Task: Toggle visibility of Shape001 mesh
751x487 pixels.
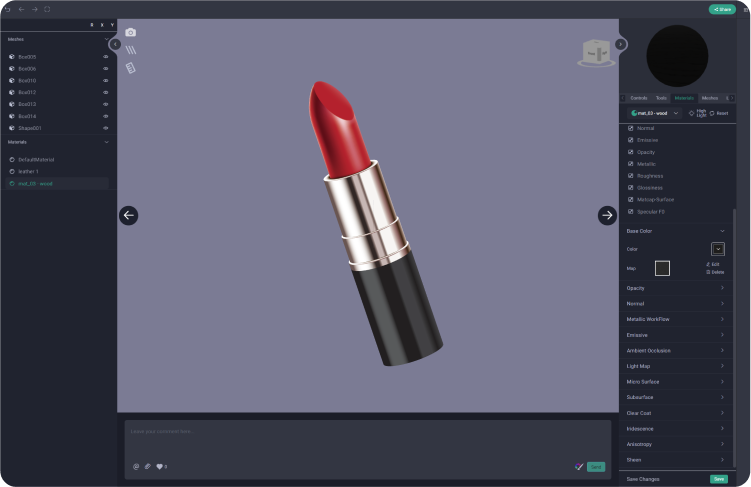Action: [x=106, y=128]
